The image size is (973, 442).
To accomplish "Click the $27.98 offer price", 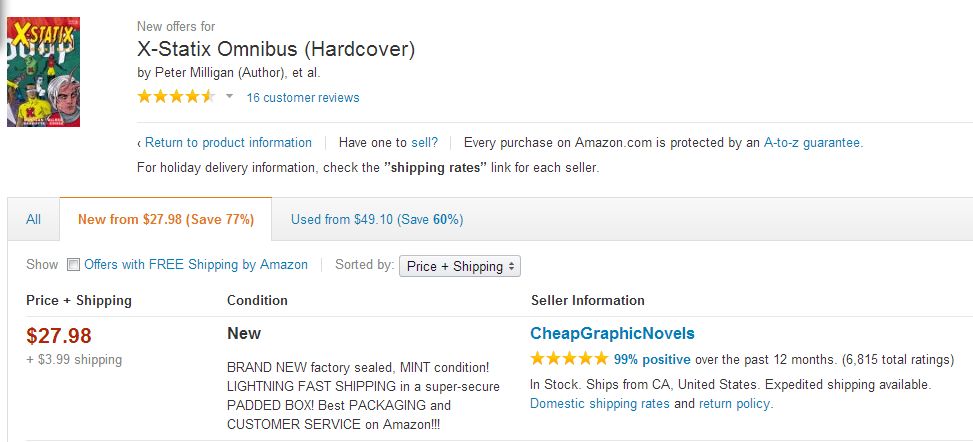I will (x=59, y=336).
